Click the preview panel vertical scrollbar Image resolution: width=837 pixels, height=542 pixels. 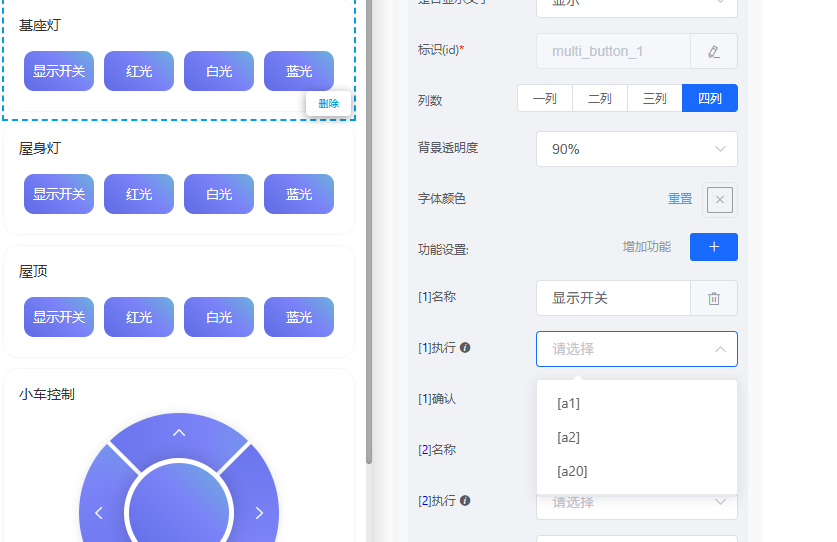[369, 230]
